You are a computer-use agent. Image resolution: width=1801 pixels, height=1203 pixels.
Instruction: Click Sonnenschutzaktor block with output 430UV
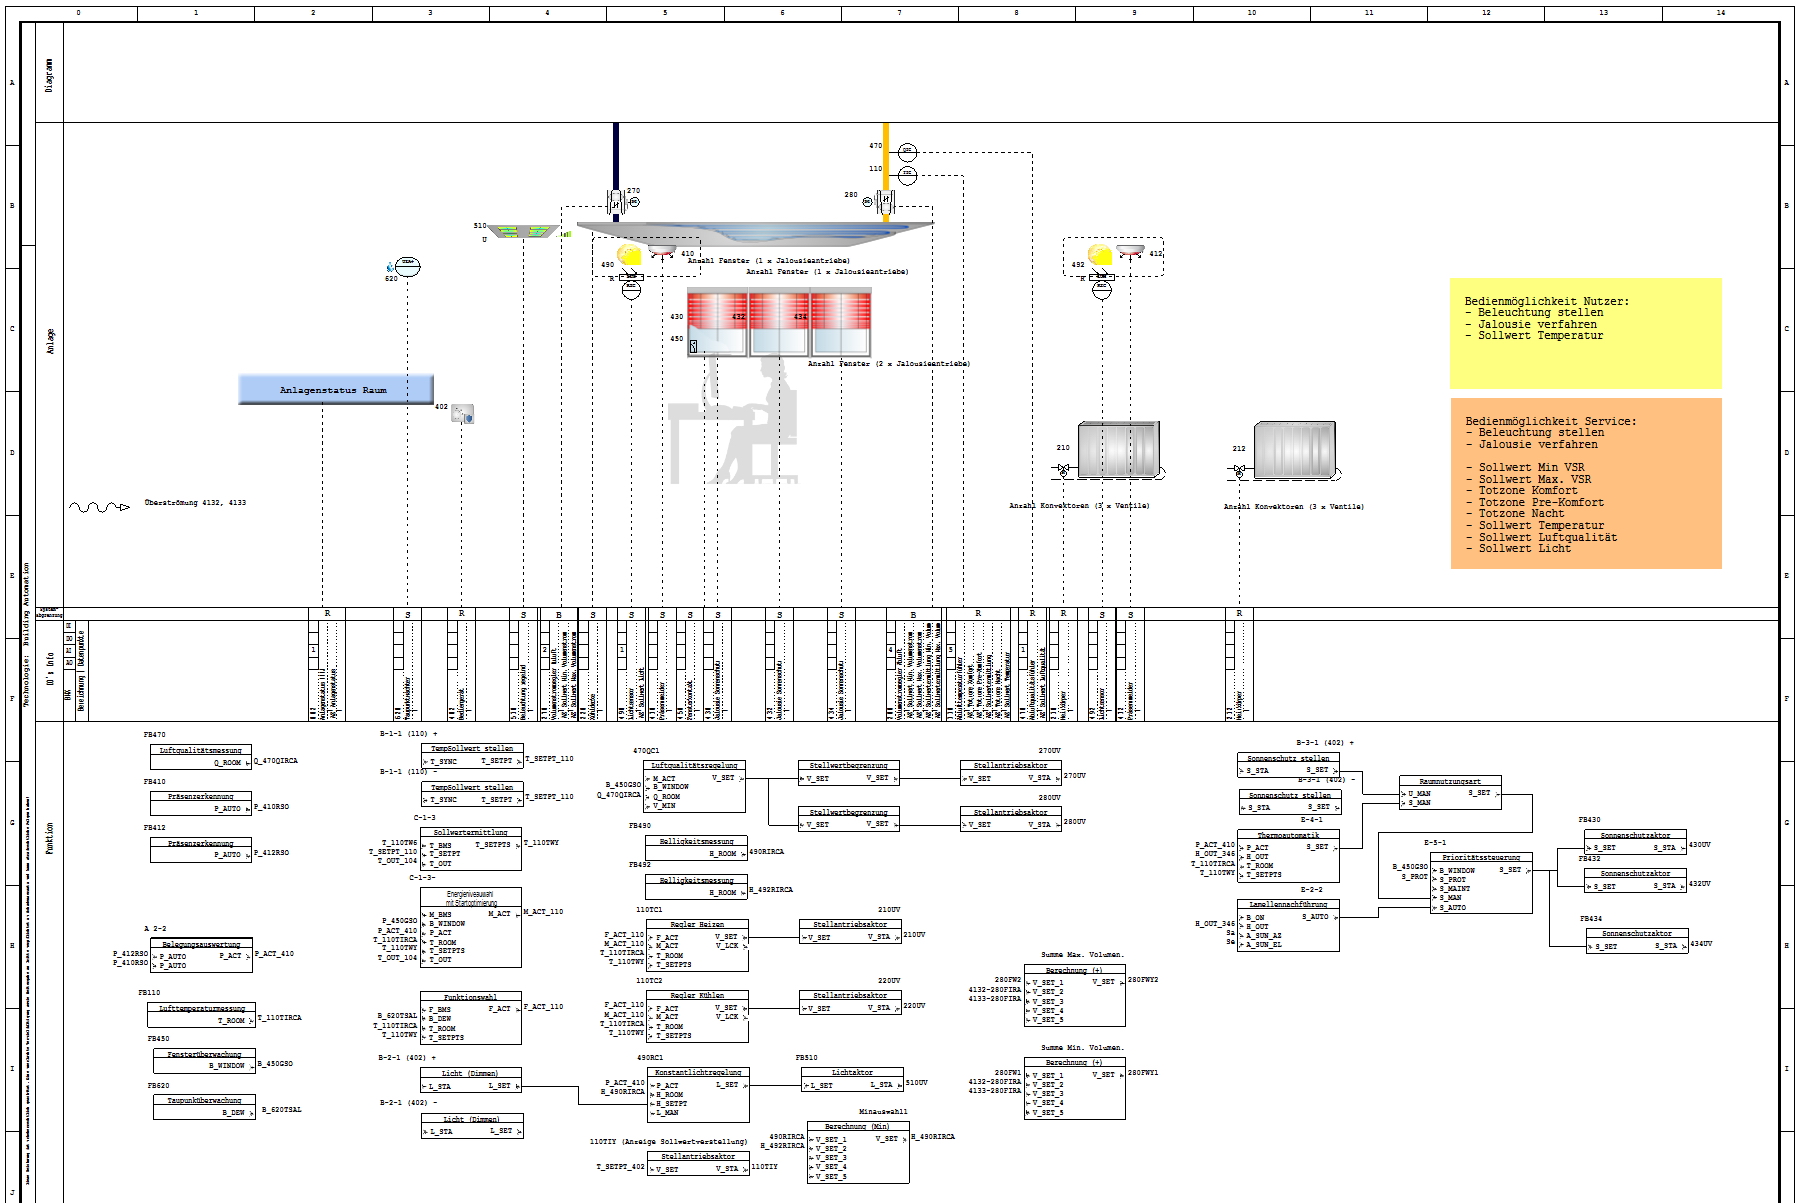[1635, 841]
